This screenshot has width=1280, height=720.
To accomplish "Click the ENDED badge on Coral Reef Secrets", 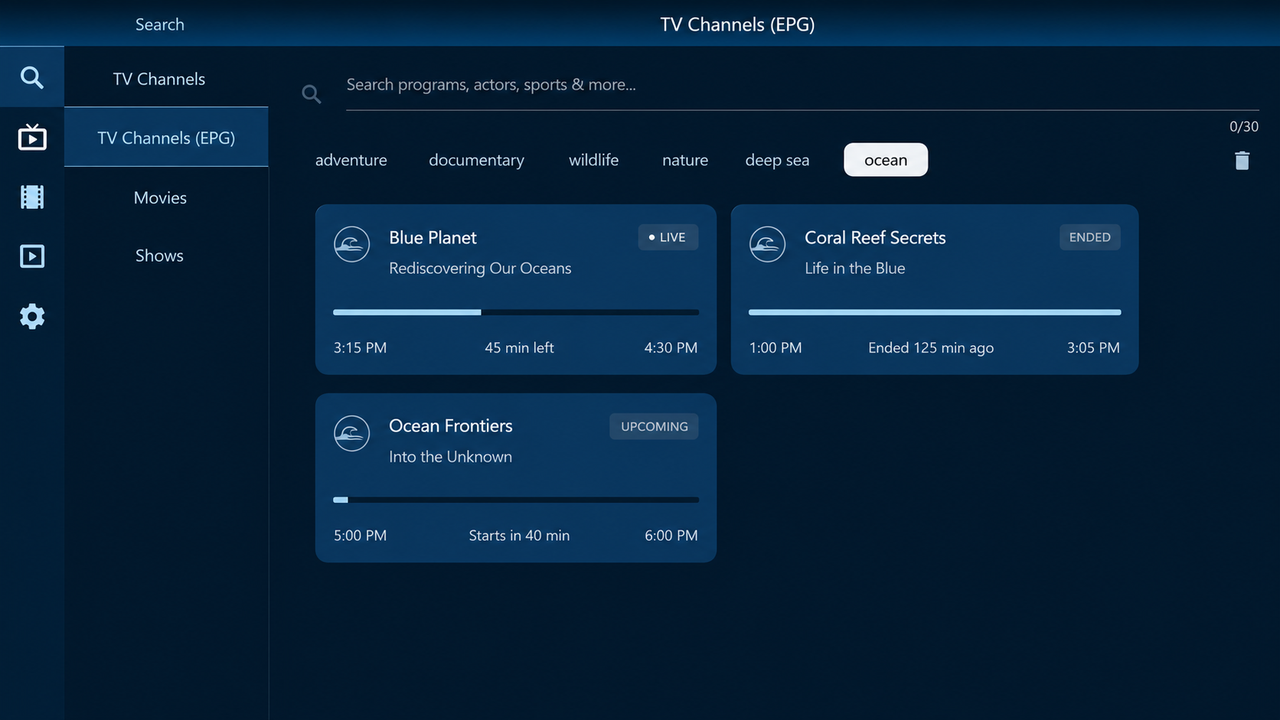I will [1090, 237].
